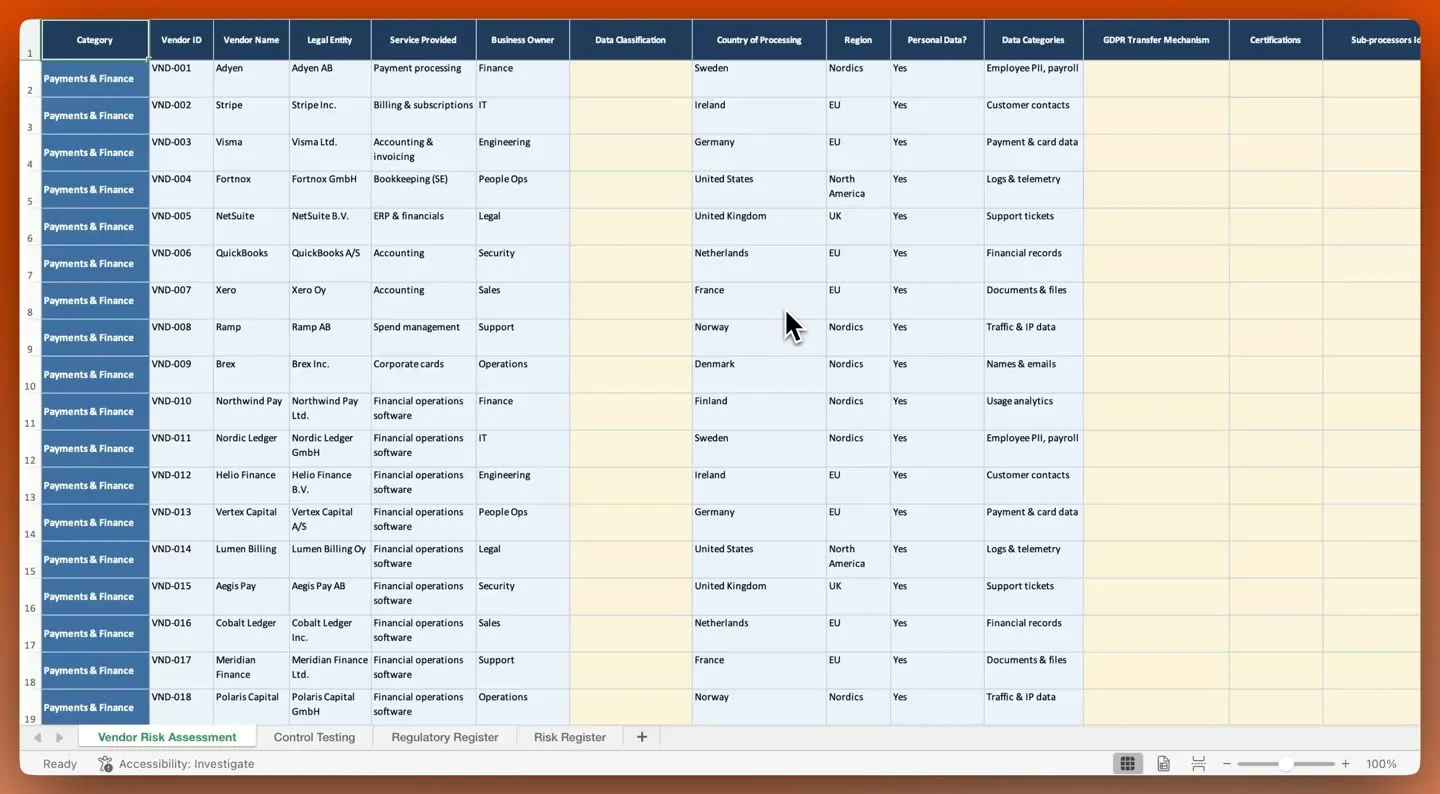Image resolution: width=1440 pixels, height=794 pixels.
Task: Select the Service Provided header cell
Action: tap(423, 40)
